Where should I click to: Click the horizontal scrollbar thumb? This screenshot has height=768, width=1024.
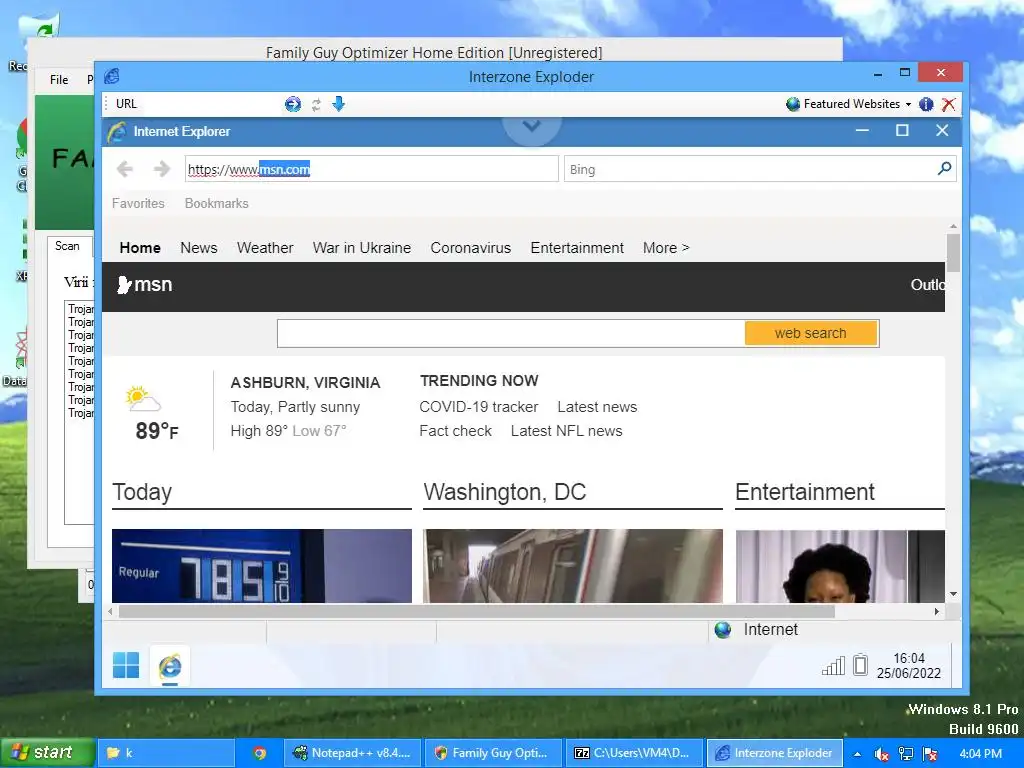click(477, 611)
